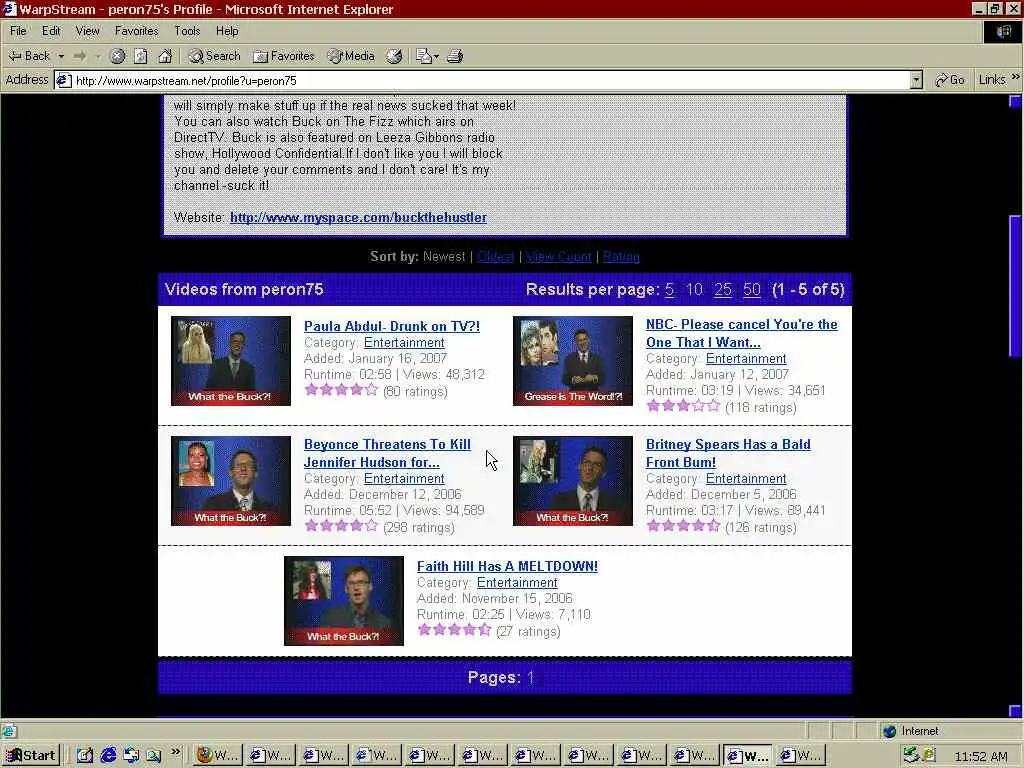Click the star rating for the Faith Hill video

(454, 630)
